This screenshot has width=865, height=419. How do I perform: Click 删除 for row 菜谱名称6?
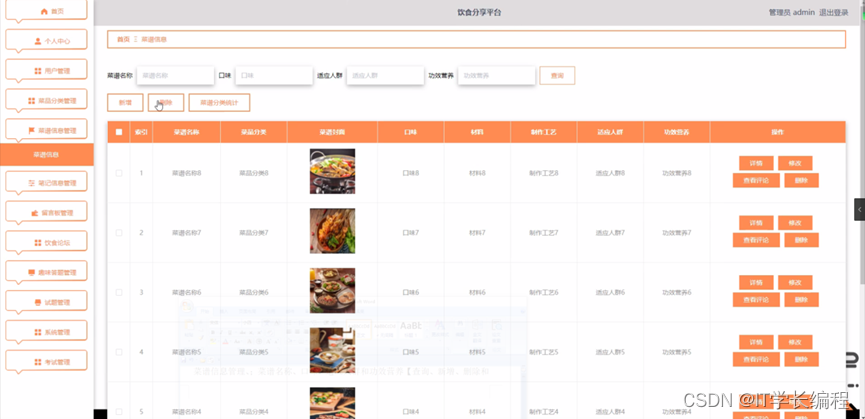[801, 299]
